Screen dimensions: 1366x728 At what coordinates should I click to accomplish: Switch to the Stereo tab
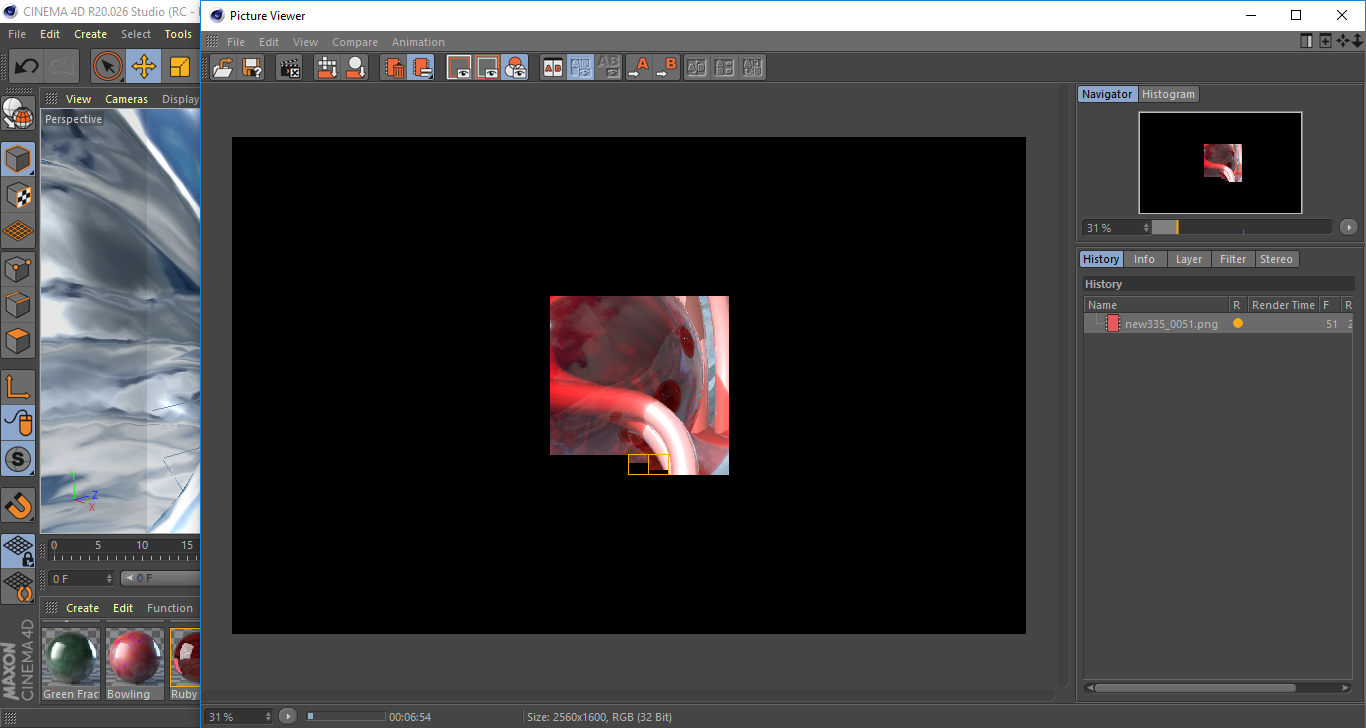1276,259
